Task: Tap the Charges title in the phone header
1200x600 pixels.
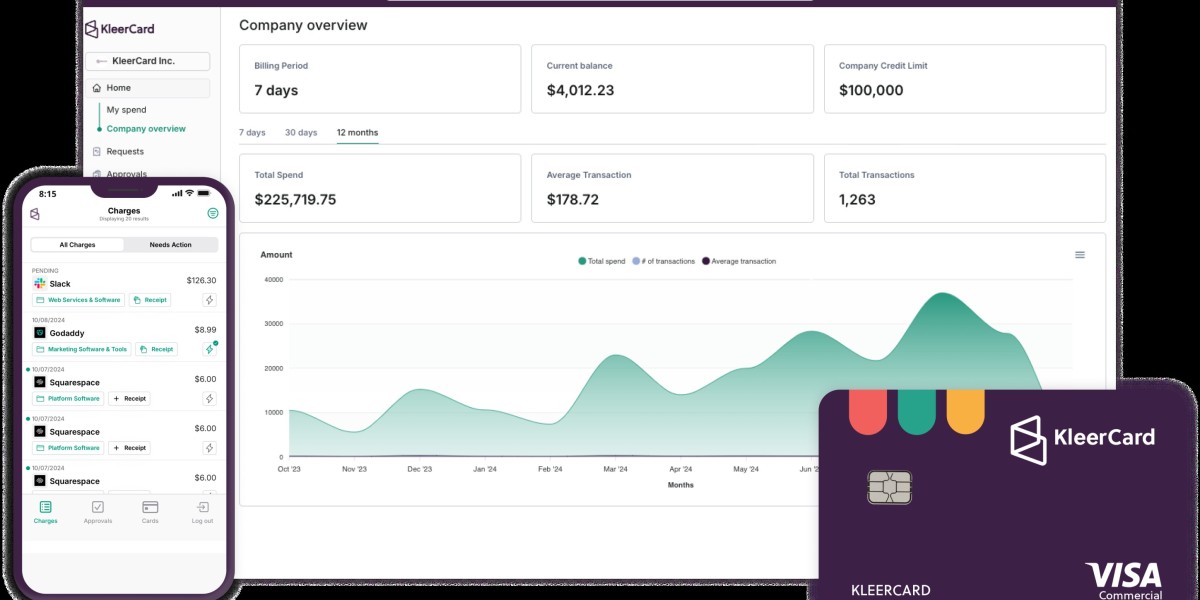Action: pos(124,211)
